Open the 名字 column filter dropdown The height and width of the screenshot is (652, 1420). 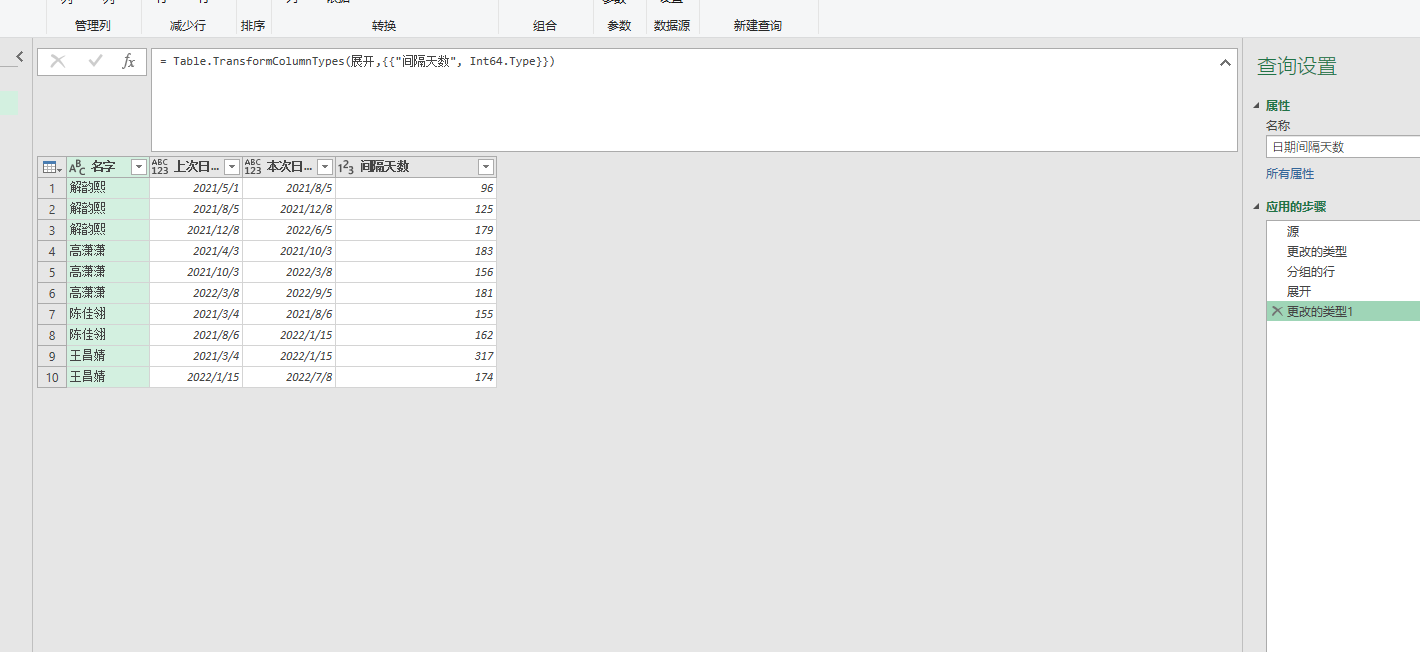(x=139, y=167)
